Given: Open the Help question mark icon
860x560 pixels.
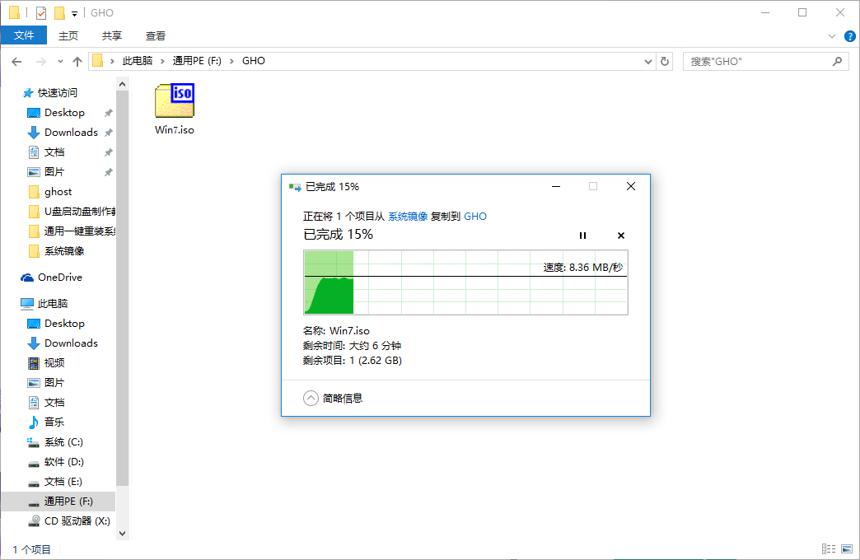Looking at the screenshot, I should pos(850,36).
